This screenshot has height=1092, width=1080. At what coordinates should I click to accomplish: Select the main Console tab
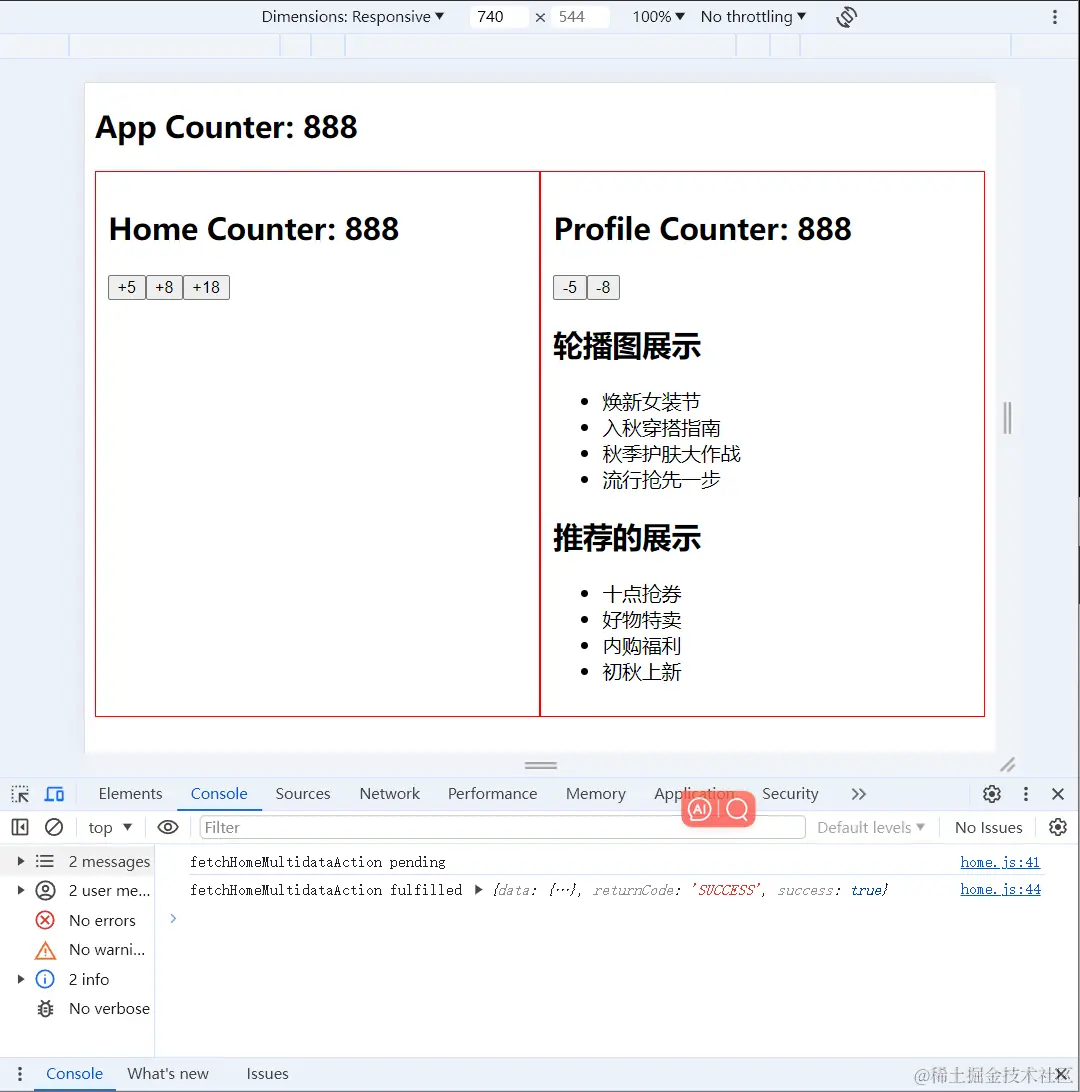pyautogui.click(x=219, y=794)
